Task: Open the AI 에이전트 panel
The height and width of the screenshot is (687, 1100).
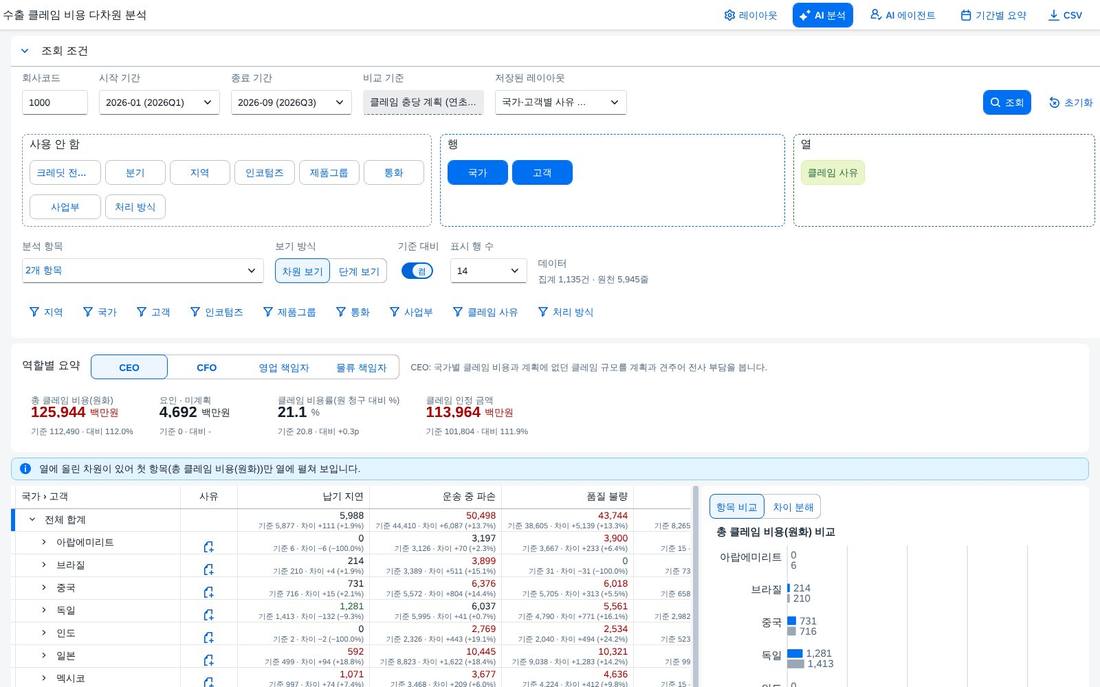Action: tap(903, 15)
